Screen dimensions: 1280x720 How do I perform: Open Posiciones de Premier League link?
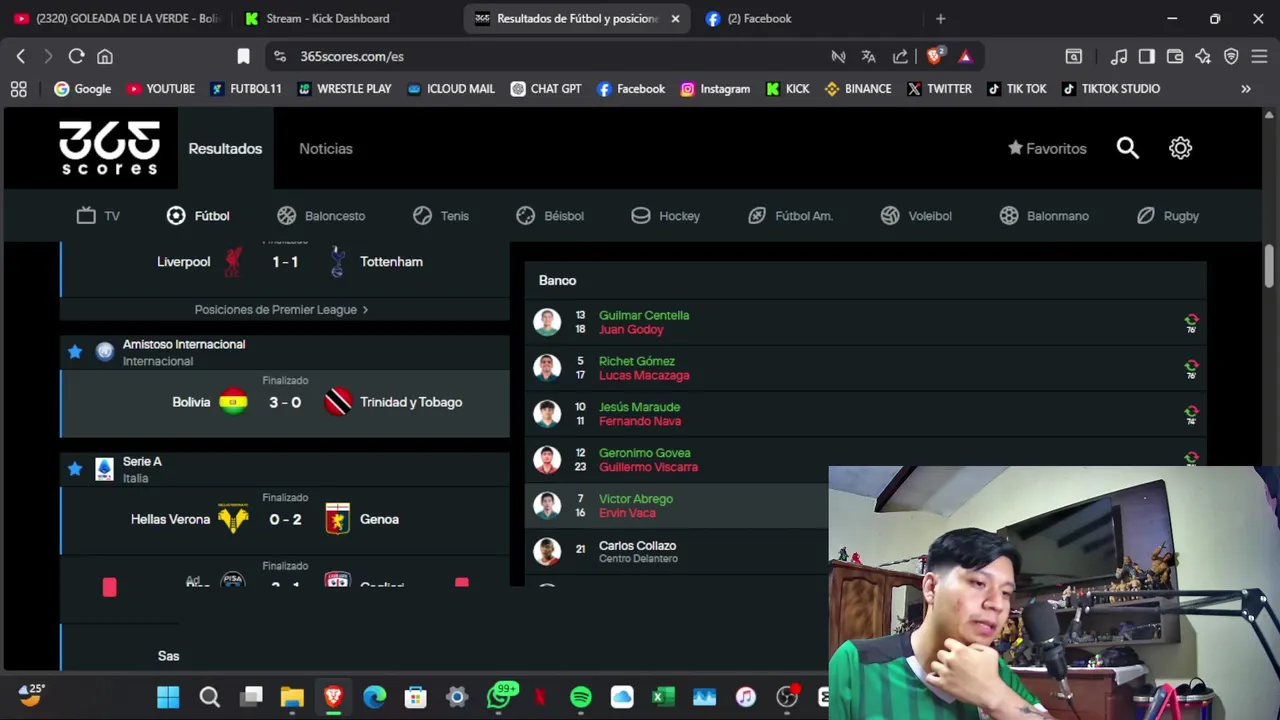click(282, 310)
